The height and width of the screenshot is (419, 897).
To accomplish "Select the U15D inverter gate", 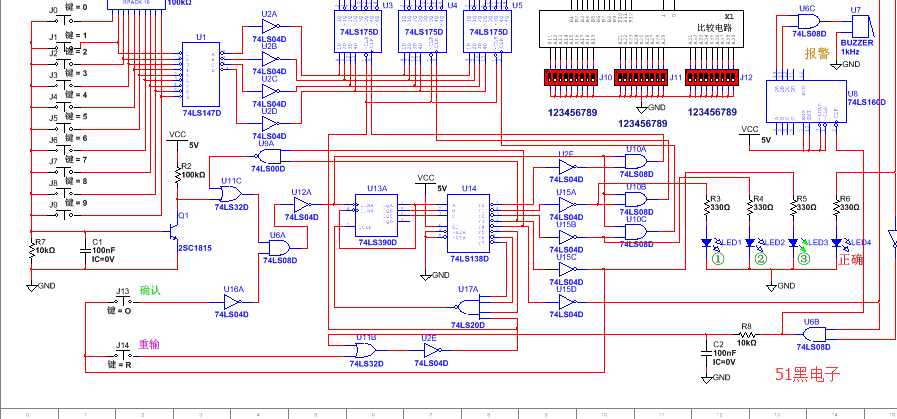I will coord(568,302).
